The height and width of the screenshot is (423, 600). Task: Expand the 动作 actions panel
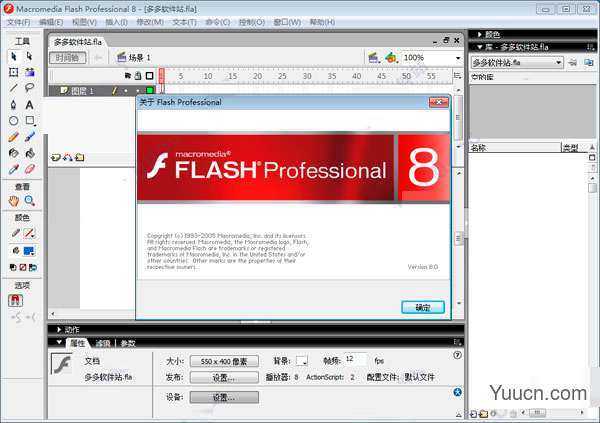coord(59,329)
